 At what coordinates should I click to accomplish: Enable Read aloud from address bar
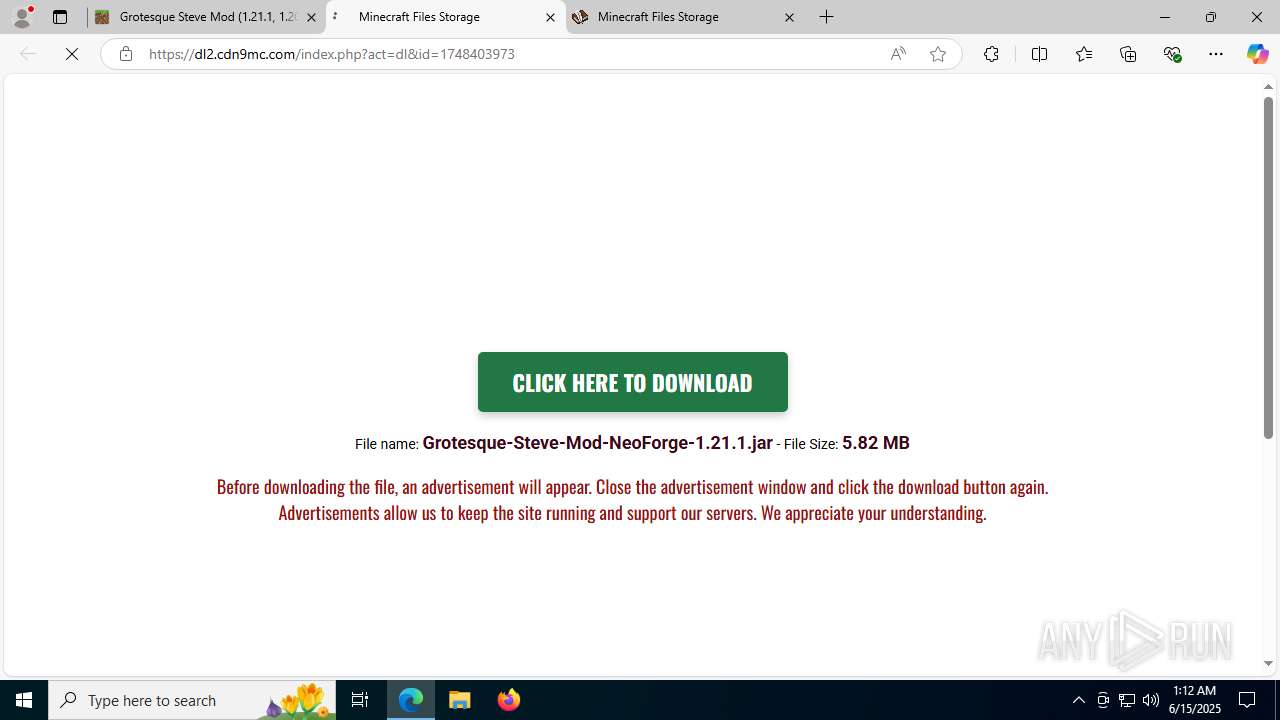pos(898,54)
